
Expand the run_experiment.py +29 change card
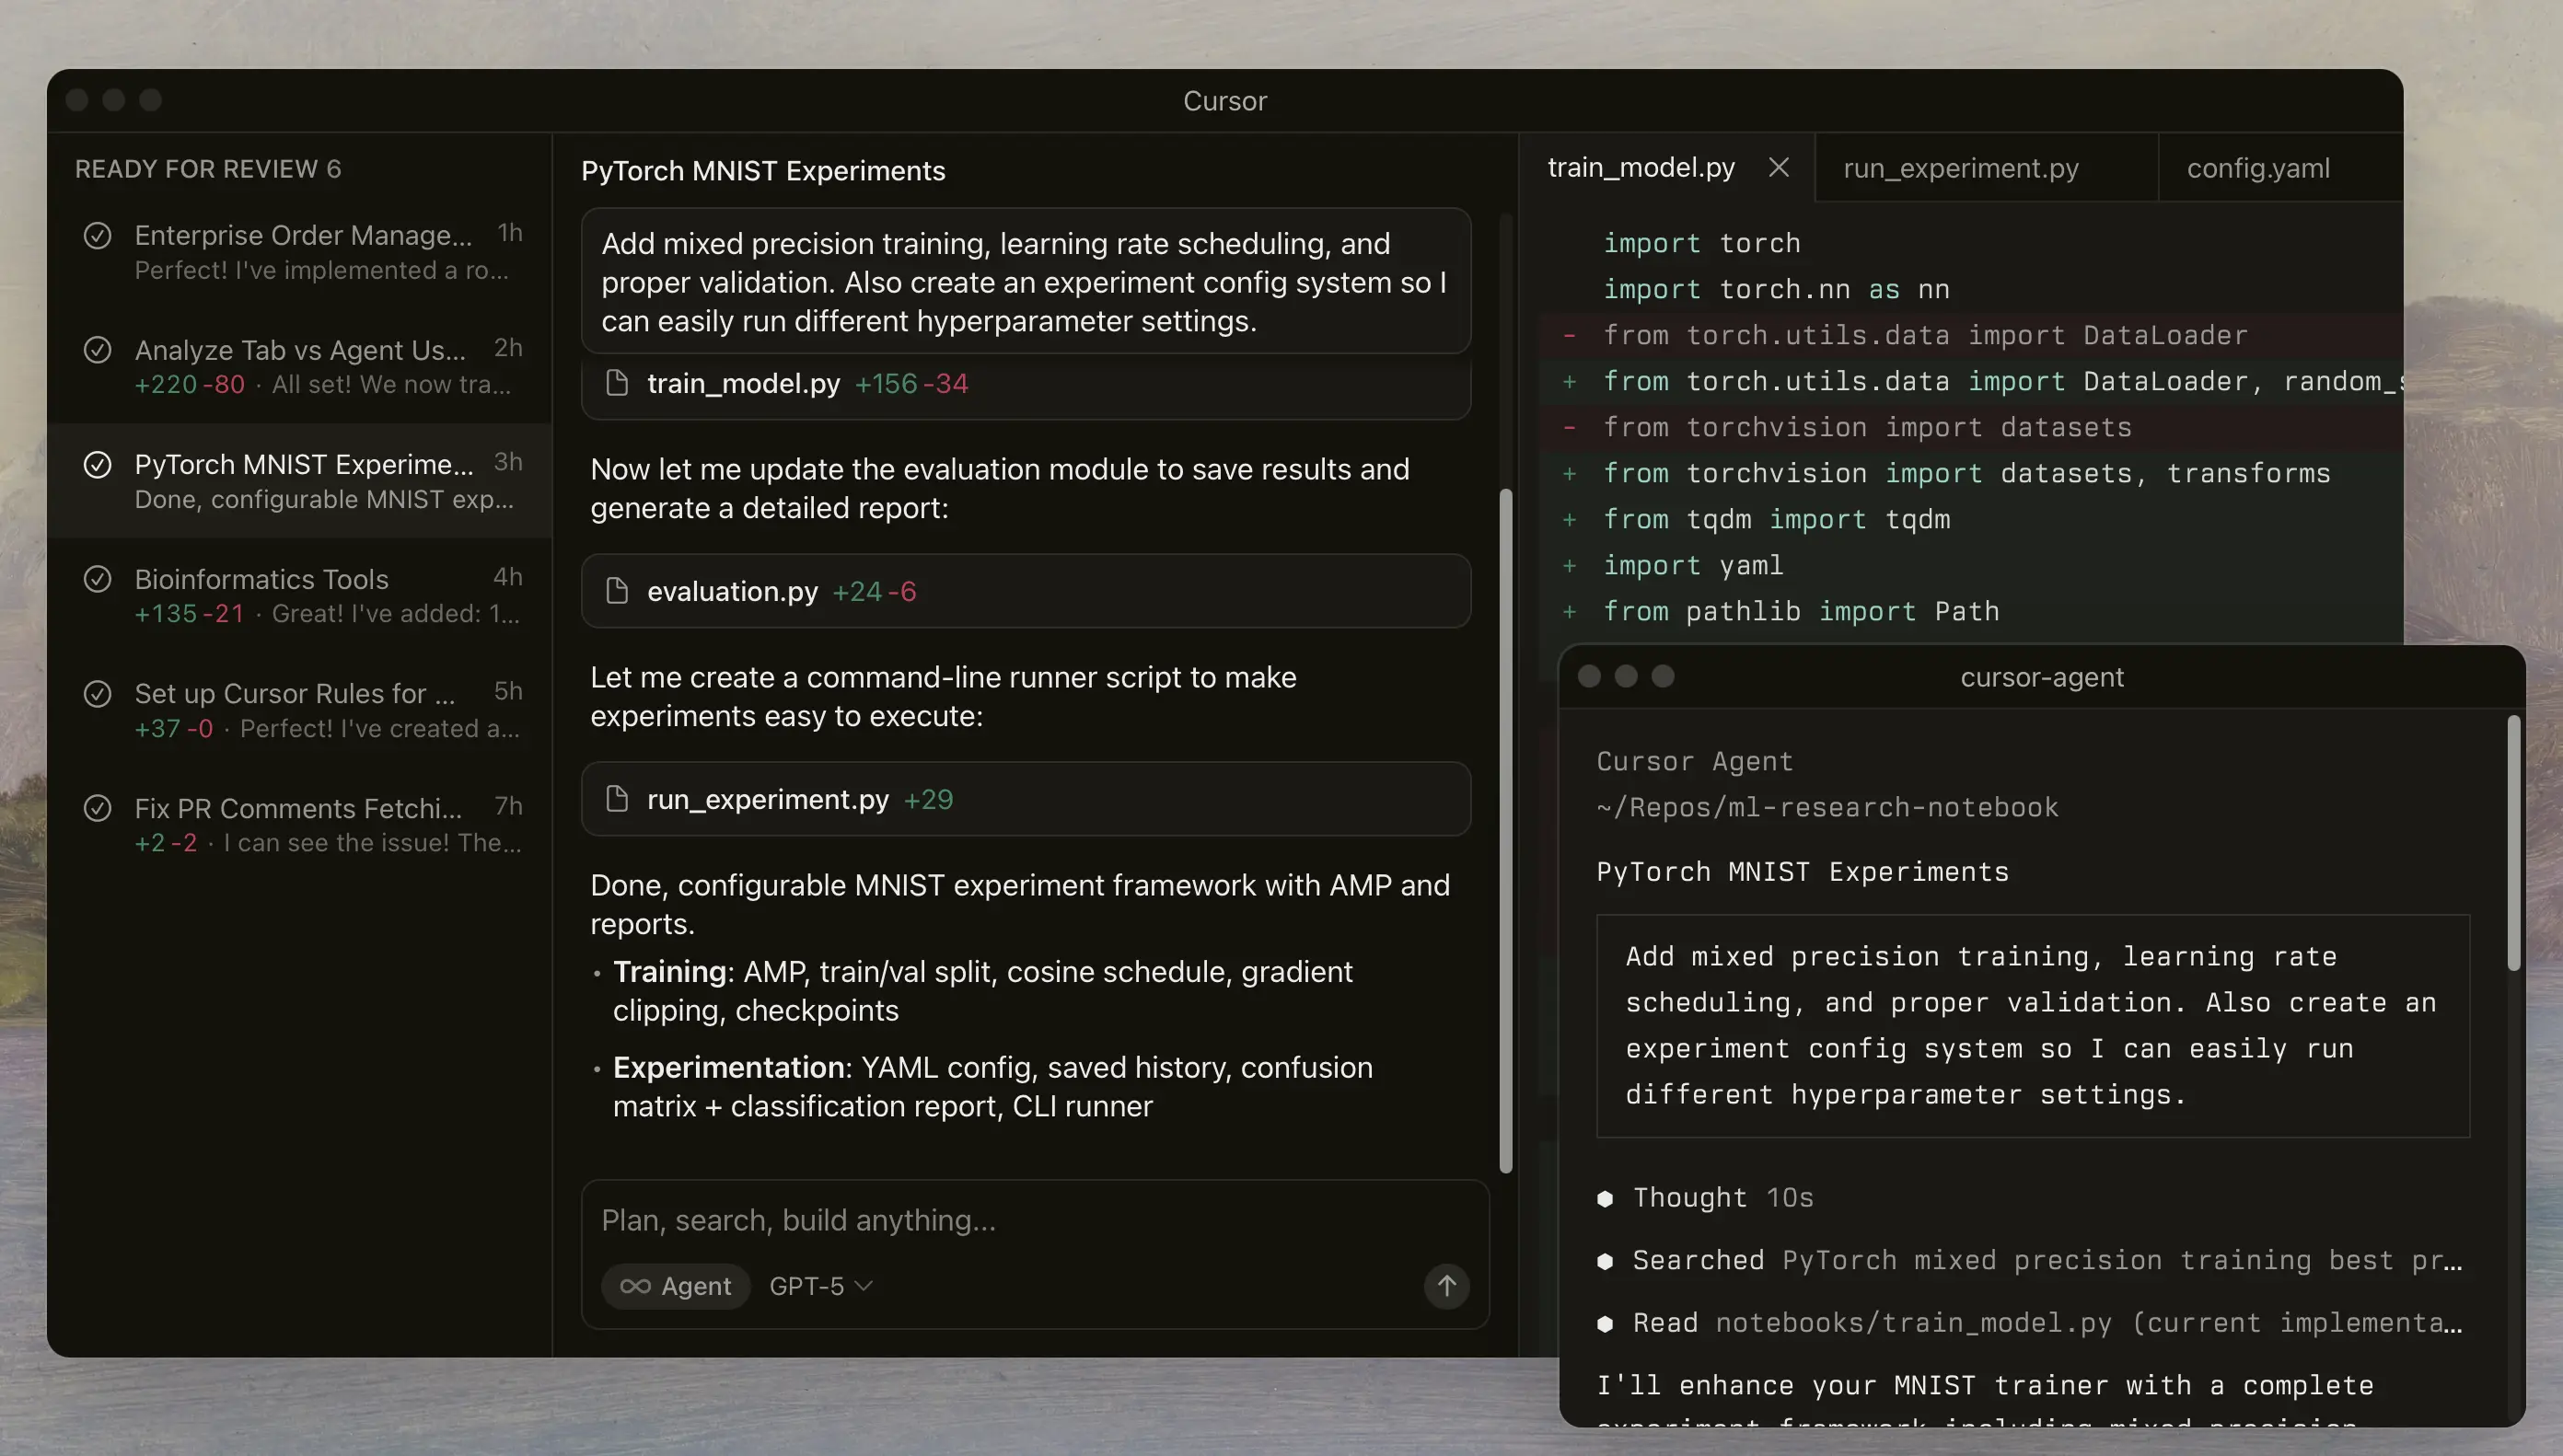tap(1025, 799)
